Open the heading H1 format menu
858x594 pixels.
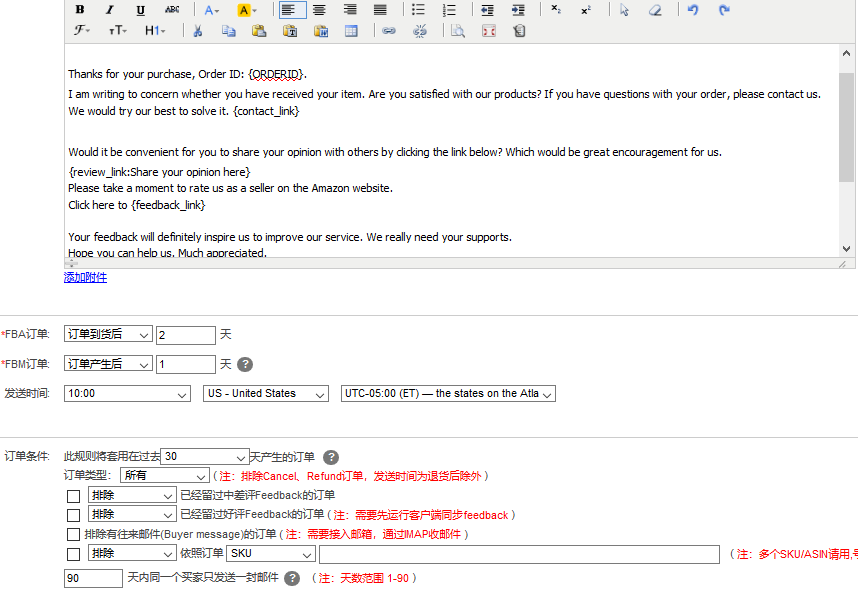[x=155, y=31]
